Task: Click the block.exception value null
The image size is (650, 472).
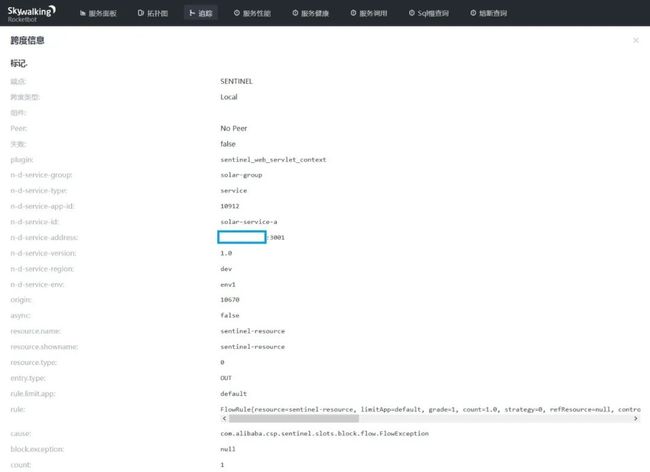Action: (x=228, y=449)
